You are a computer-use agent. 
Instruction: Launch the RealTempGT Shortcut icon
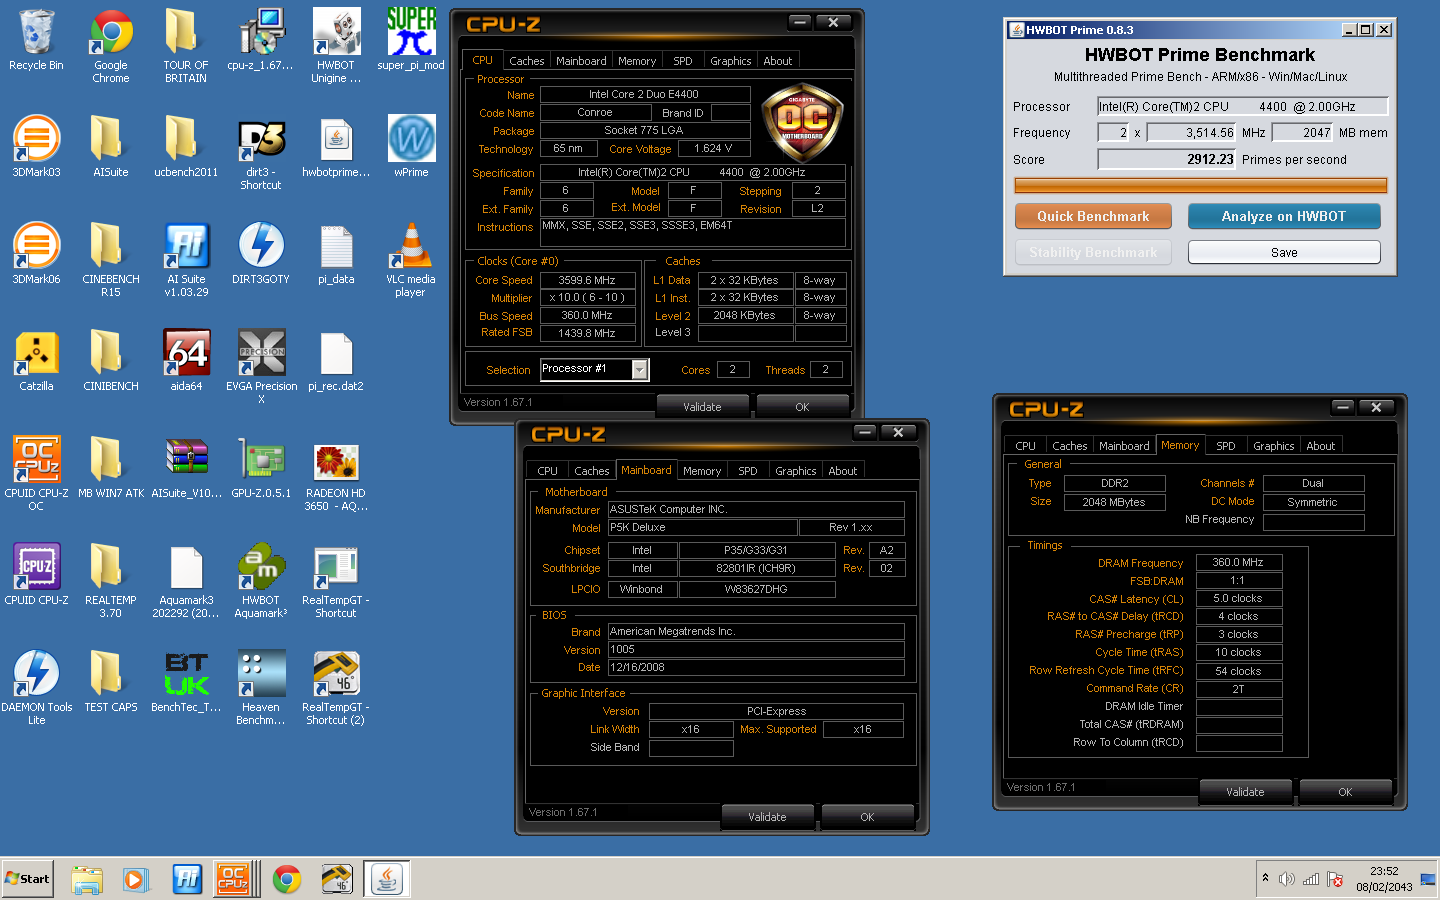point(336,580)
